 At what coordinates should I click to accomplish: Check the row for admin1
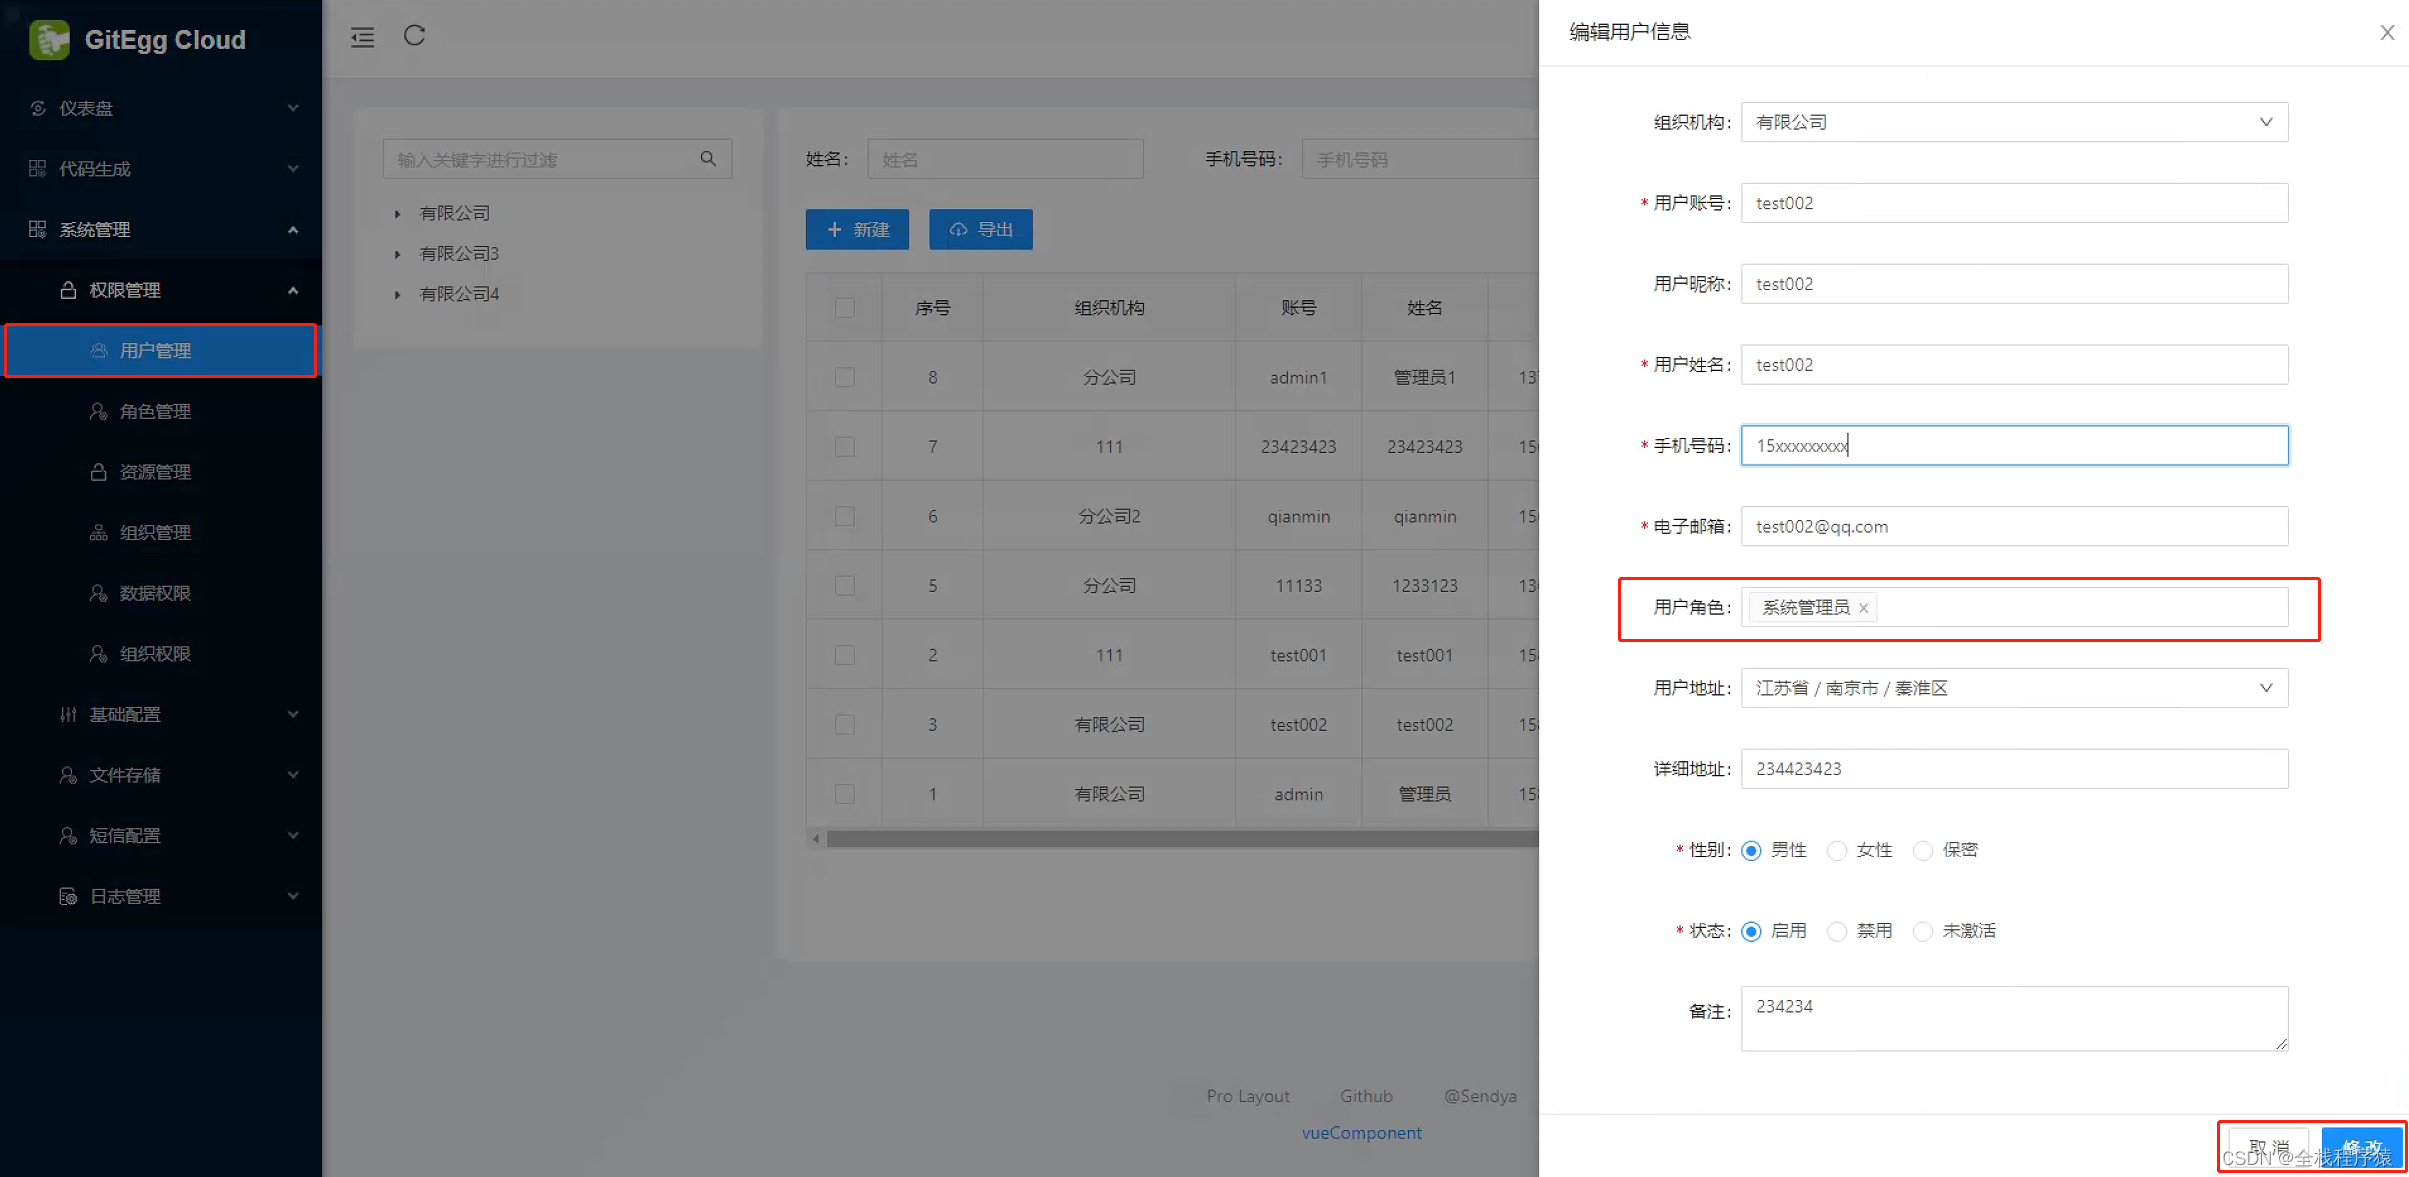point(844,377)
